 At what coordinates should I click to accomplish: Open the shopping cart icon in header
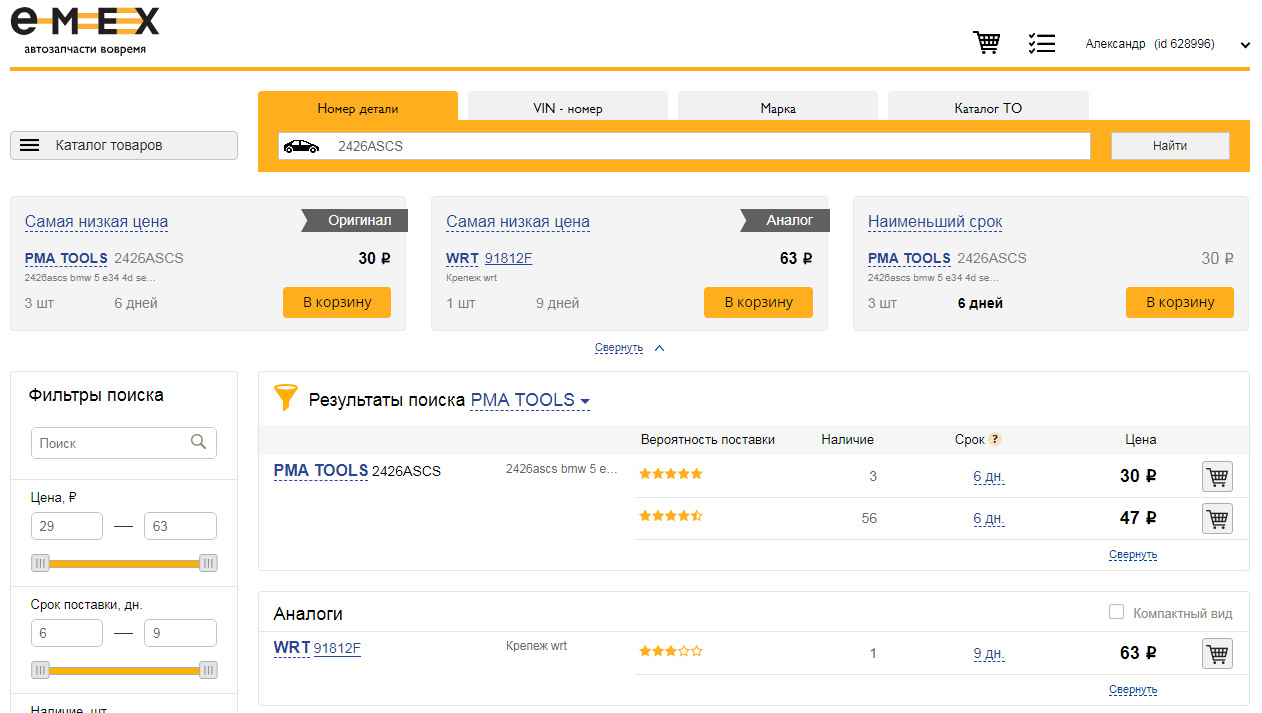point(987,43)
